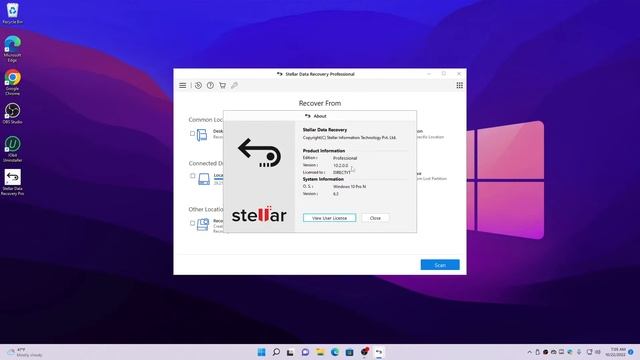The image size is (640, 360).
Task: Open the weather widget on the taskbar
Action: tap(25, 352)
